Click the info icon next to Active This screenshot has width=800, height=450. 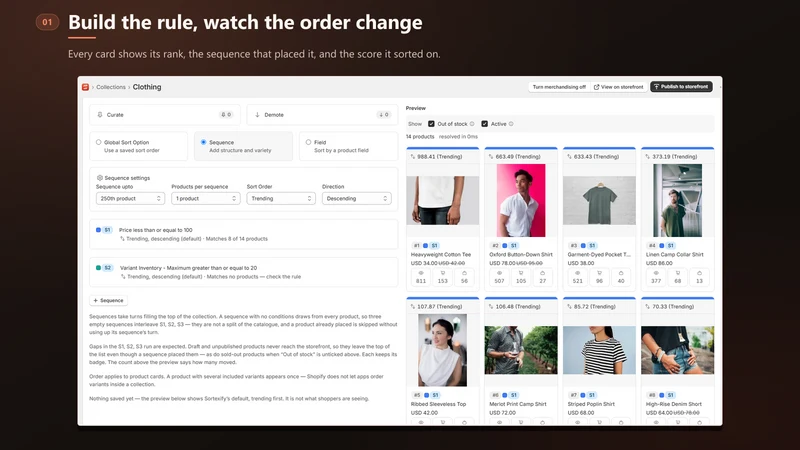pyautogui.click(x=511, y=124)
